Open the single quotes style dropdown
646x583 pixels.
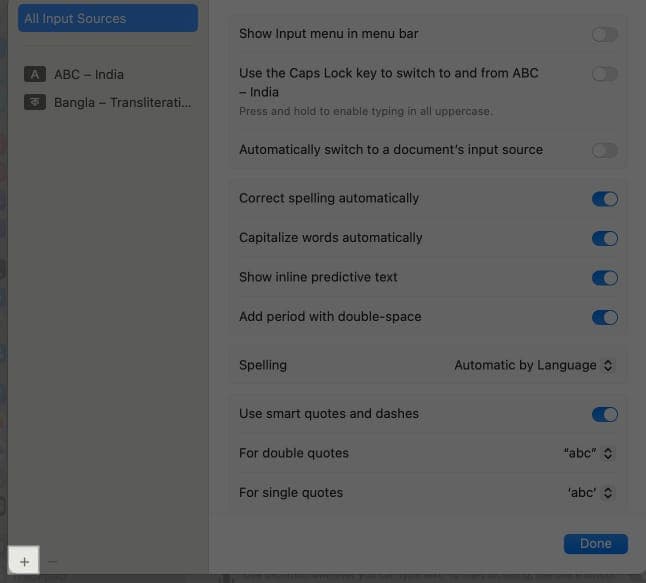tap(590, 492)
